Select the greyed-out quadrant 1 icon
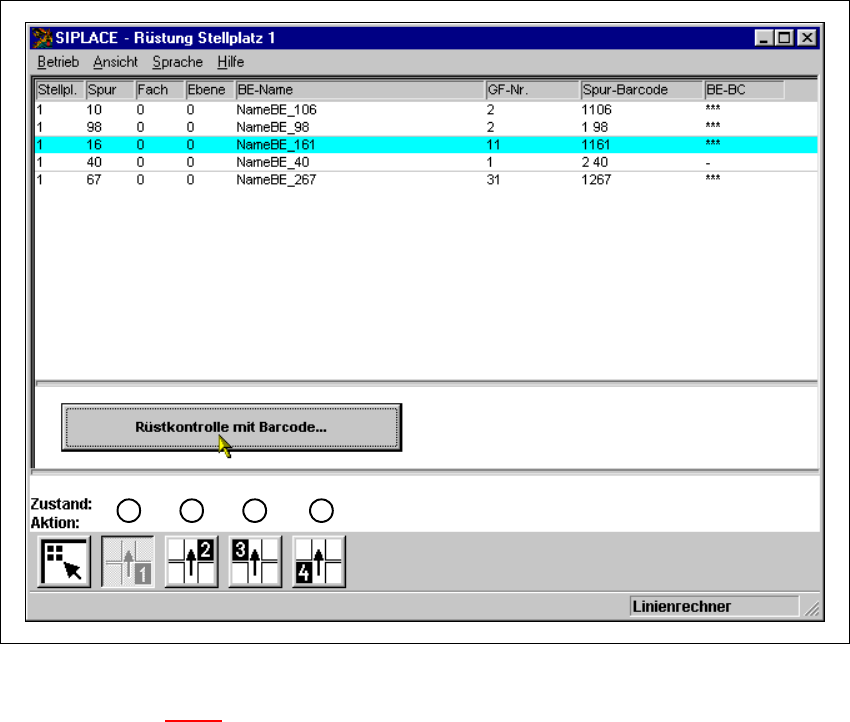 pos(128,563)
